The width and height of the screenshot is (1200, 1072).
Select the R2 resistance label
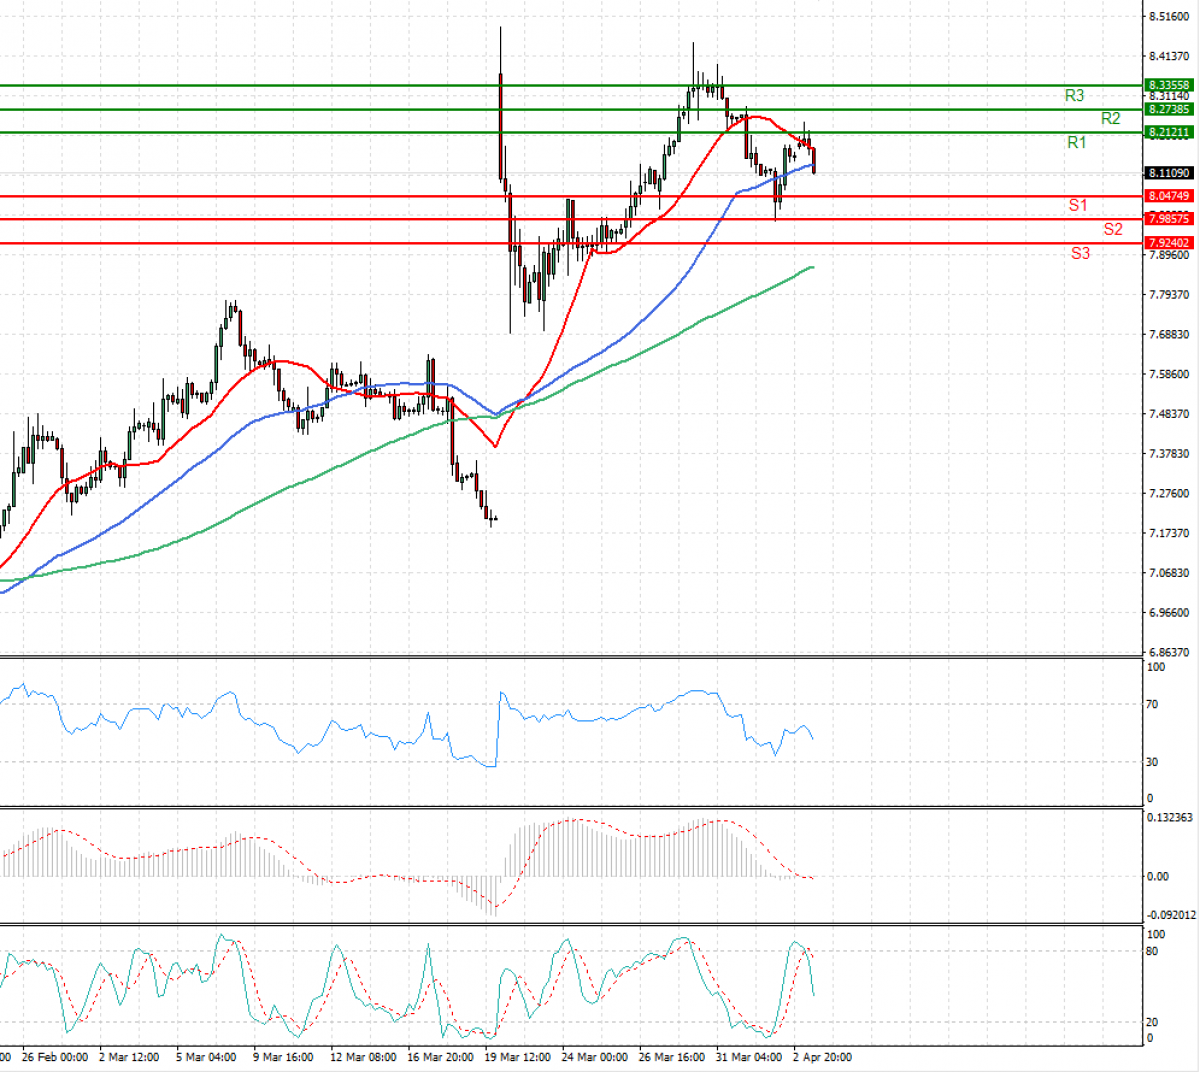coord(1110,119)
